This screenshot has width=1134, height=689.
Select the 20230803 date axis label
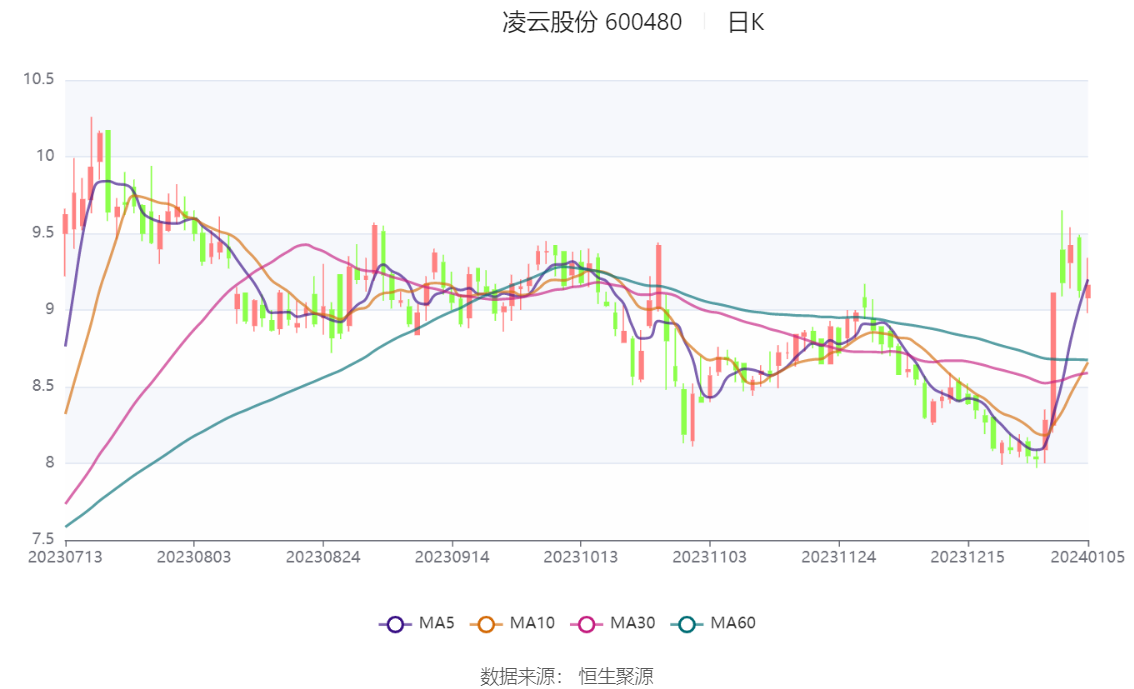194,557
